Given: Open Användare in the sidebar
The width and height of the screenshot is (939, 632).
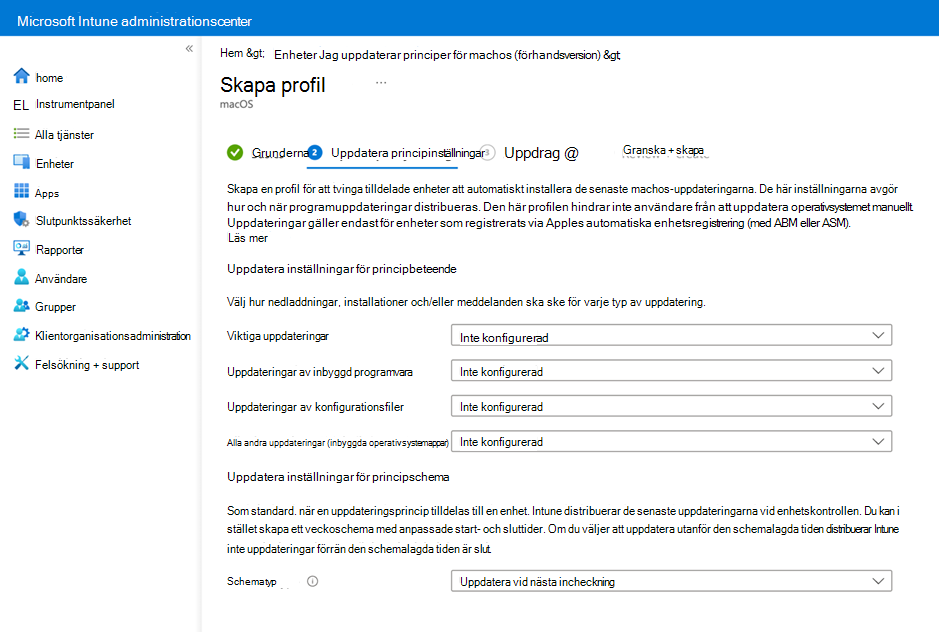Looking at the screenshot, I should (60, 279).
